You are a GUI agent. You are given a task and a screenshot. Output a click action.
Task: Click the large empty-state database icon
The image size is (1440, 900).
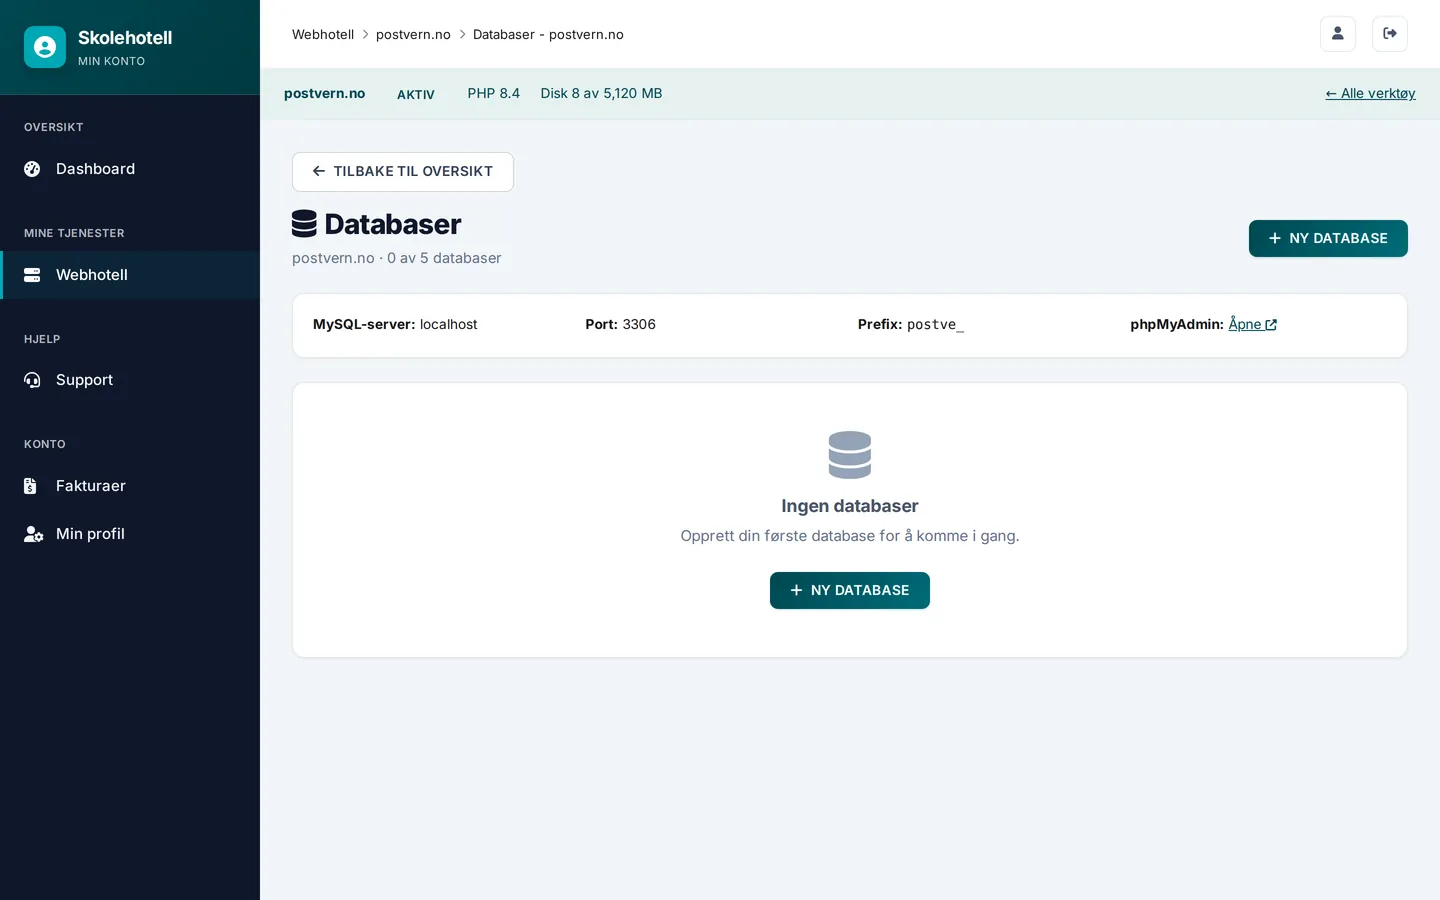[x=850, y=455]
